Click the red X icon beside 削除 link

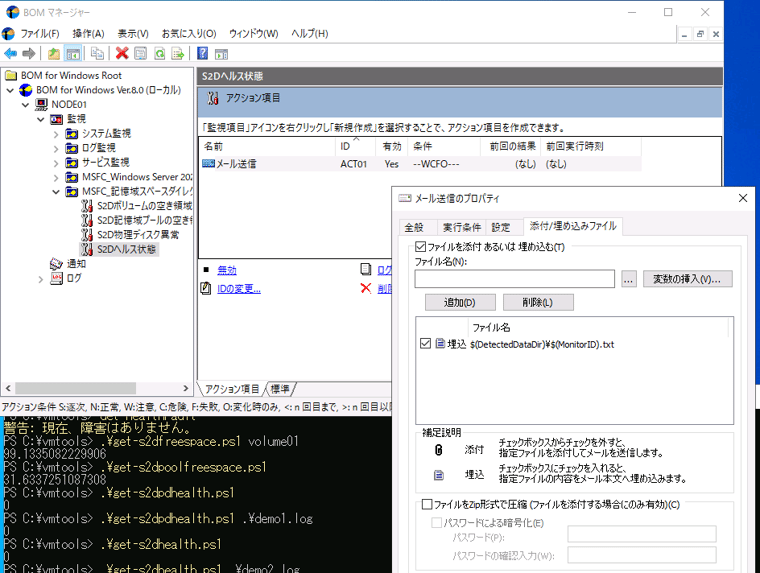click(x=366, y=288)
